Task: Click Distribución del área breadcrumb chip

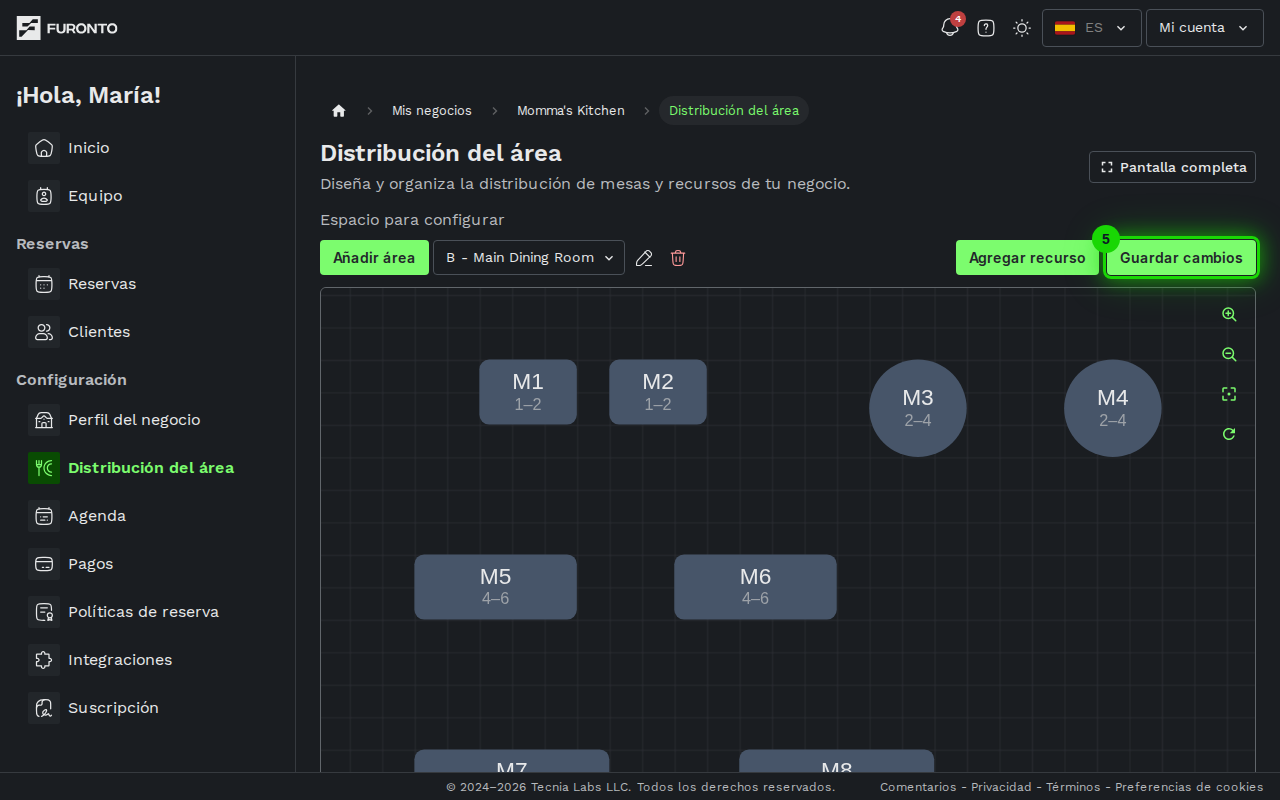Action: point(734,111)
